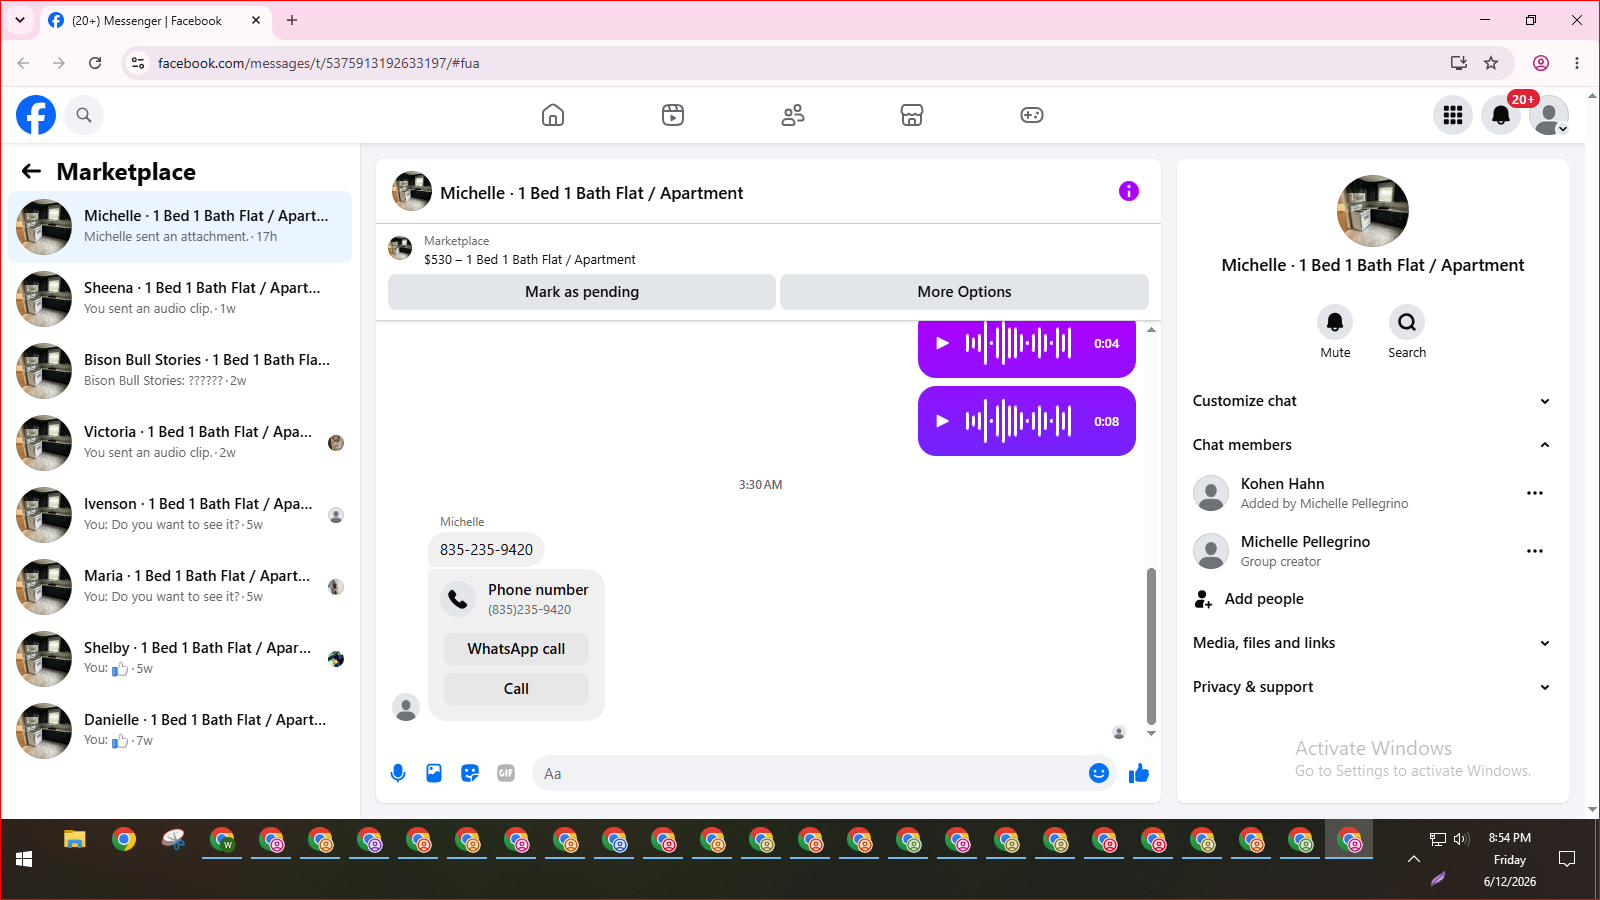The width and height of the screenshot is (1600, 900).
Task: Open the $530 marketplace listing link
Action: (x=530, y=259)
